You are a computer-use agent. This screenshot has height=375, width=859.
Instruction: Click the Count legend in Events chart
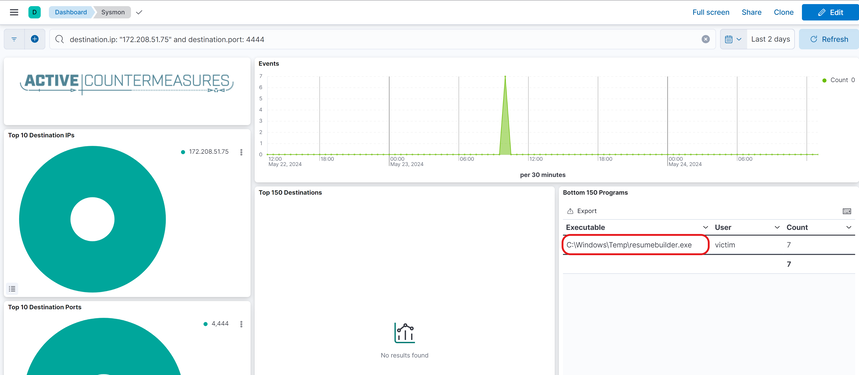(838, 80)
